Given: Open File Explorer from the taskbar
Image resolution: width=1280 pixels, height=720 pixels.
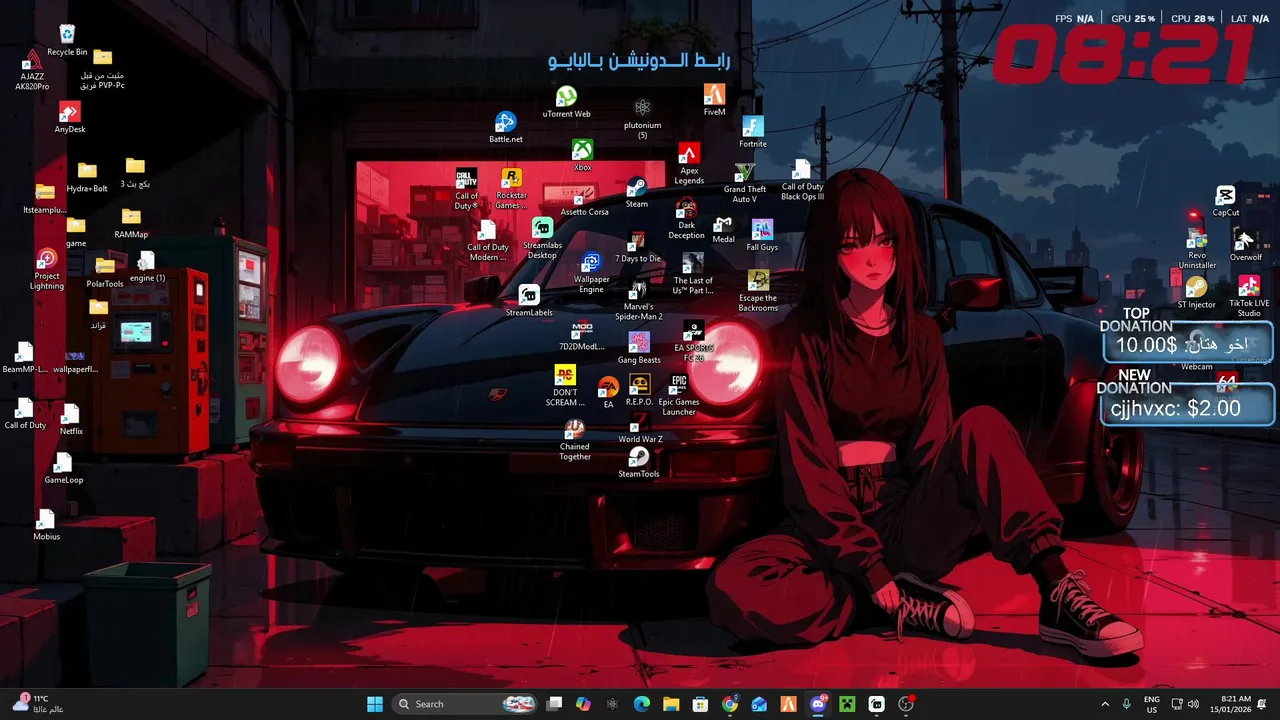Looking at the screenshot, I should tap(671, 704).
